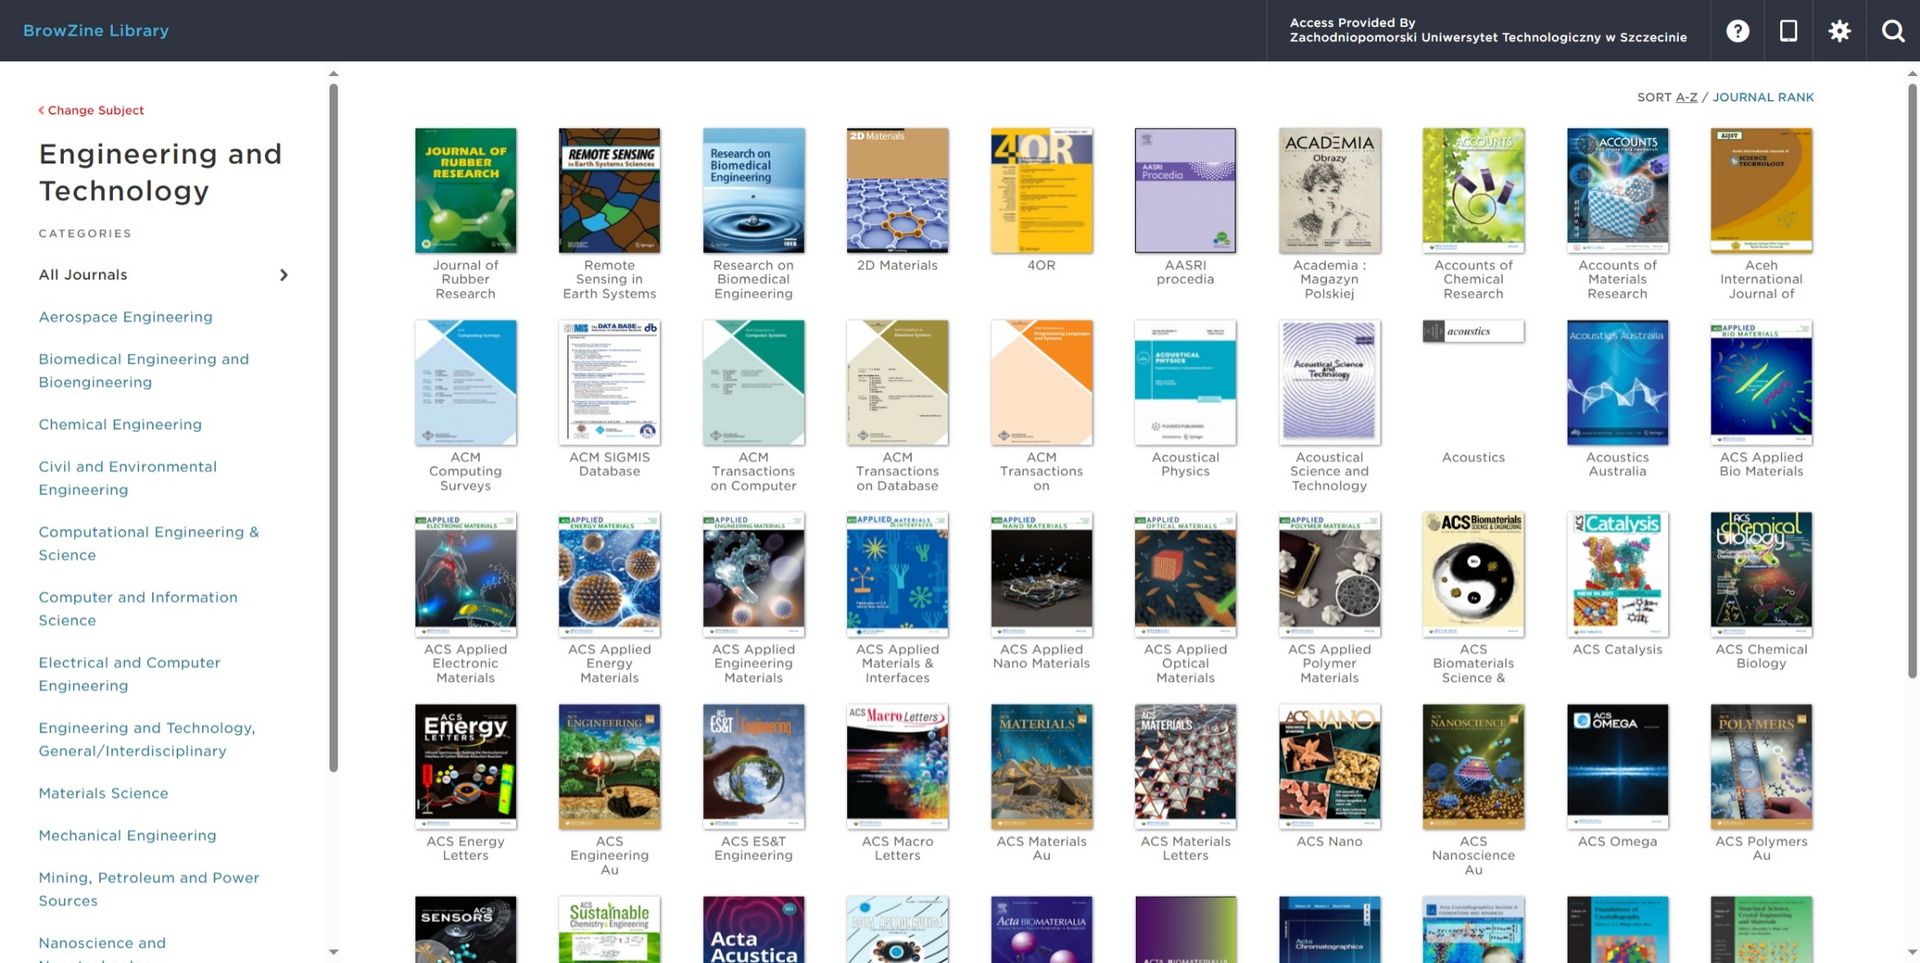Image resolution: width=1920 pixels, height=963 pixels.
Task: Open ACS Applied Optical Materials cover
Action: [x=1186, y=574]
